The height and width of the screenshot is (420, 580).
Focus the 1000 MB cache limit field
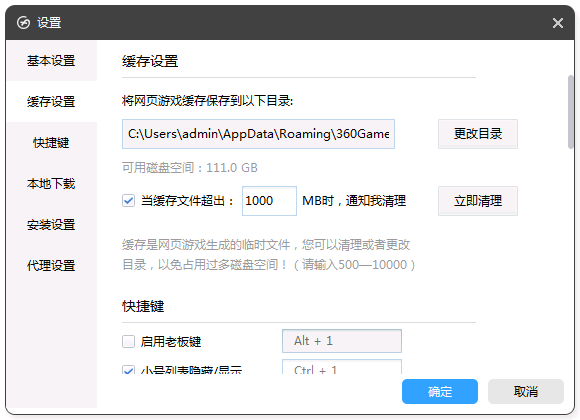(269, 201)
